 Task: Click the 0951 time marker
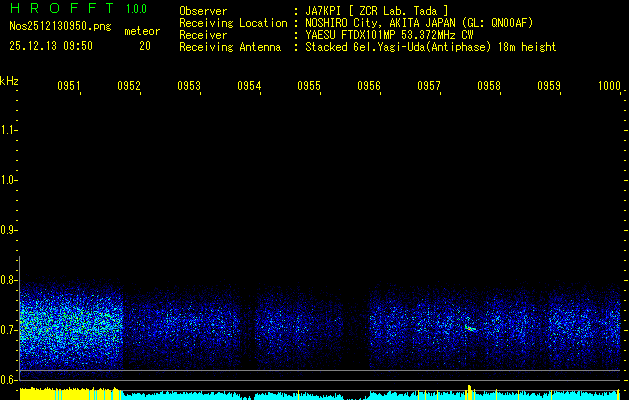(x=69, y=87)
